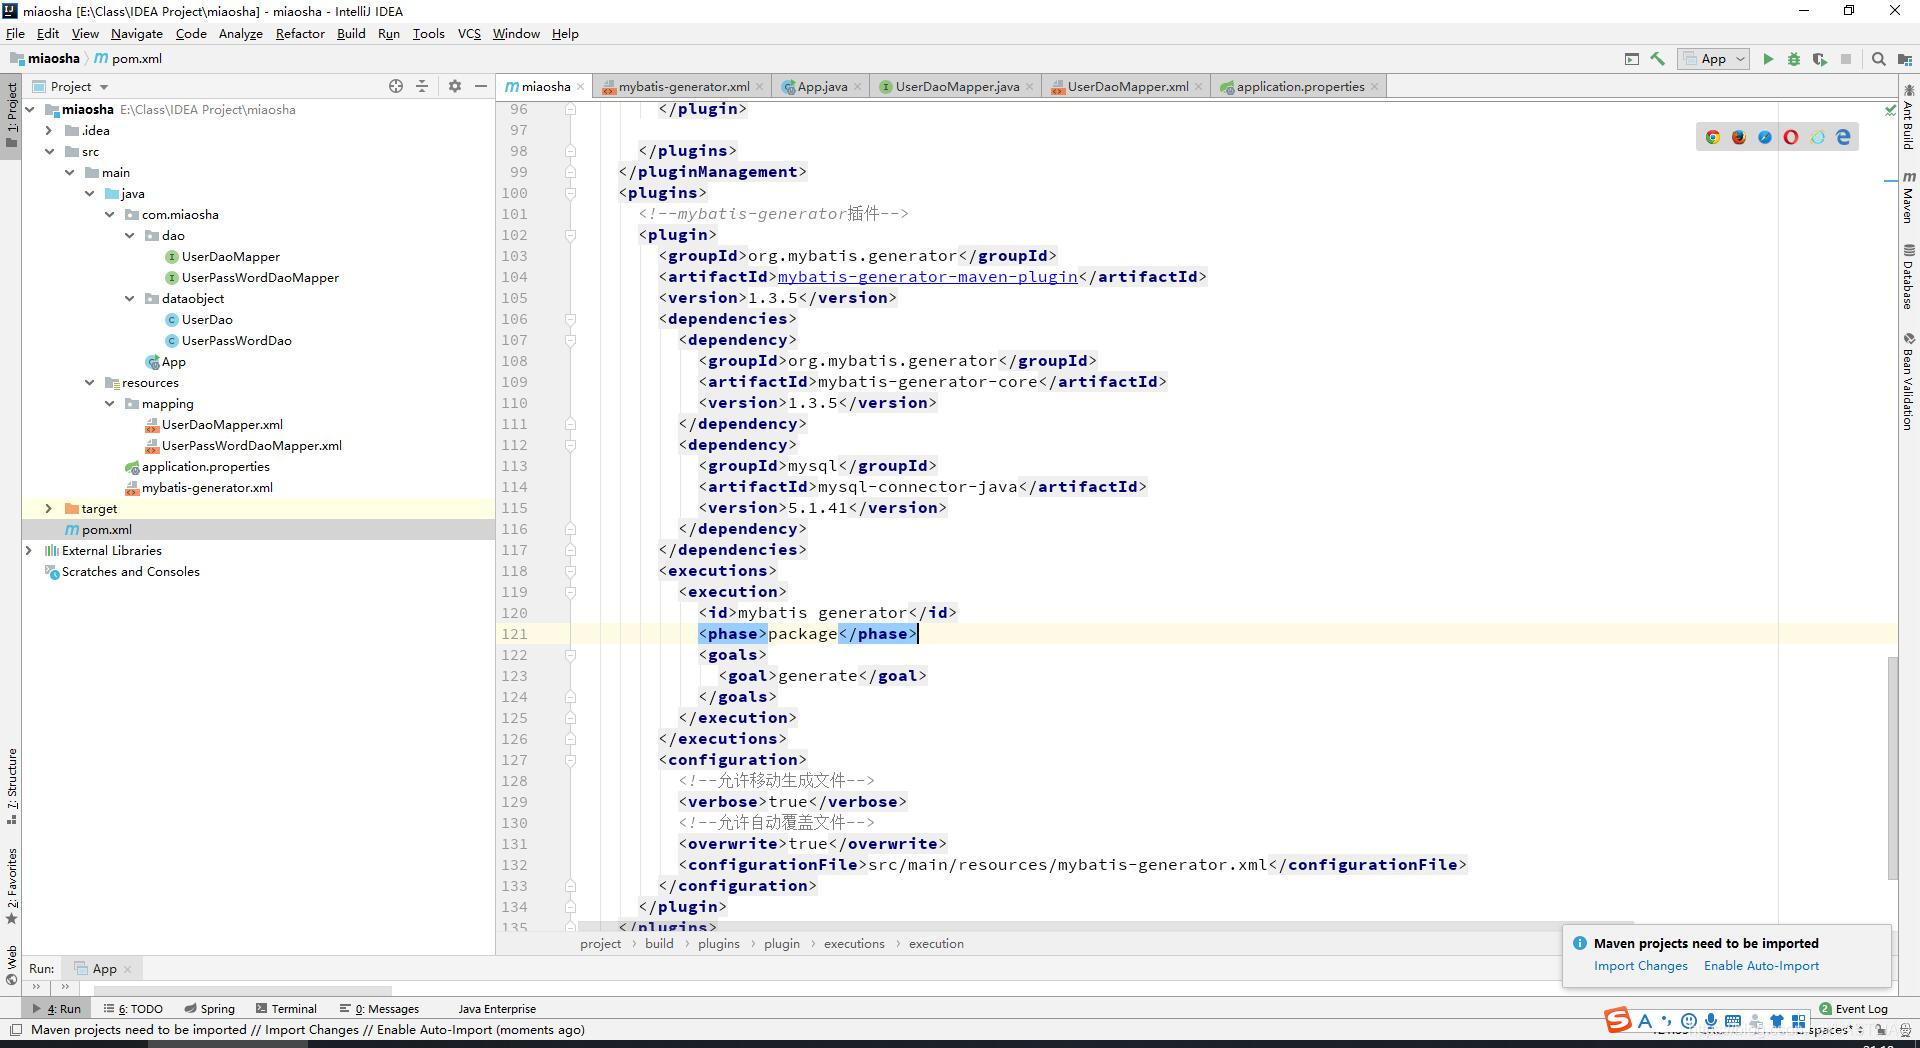Switch to application.properties tab
The image size is (1920, 1048).
(x=1300, y=87)
